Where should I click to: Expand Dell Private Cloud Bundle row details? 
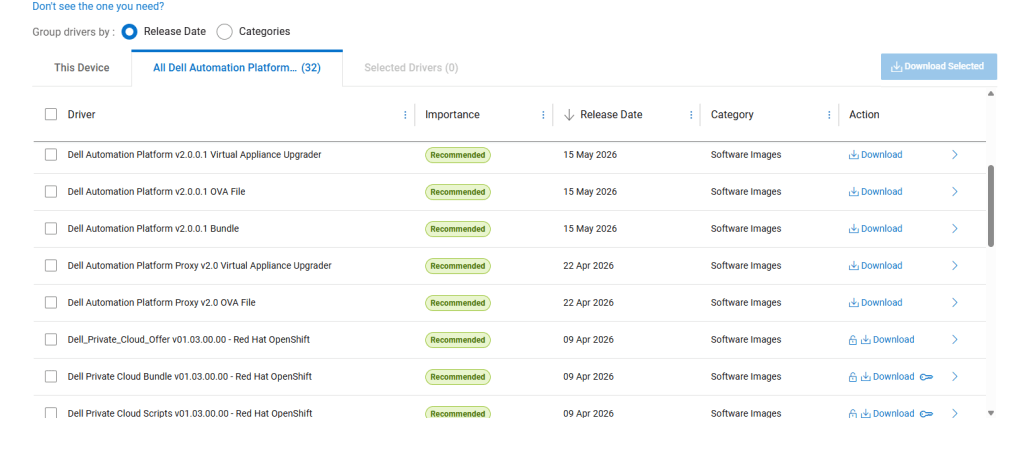(x=954, y=377)
